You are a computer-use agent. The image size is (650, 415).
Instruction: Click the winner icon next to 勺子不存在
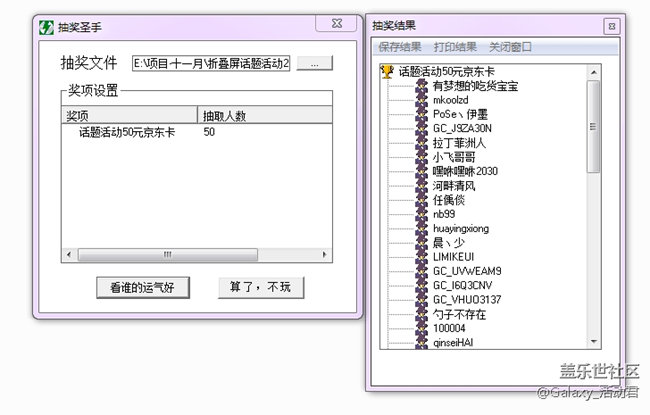point(422,314)
